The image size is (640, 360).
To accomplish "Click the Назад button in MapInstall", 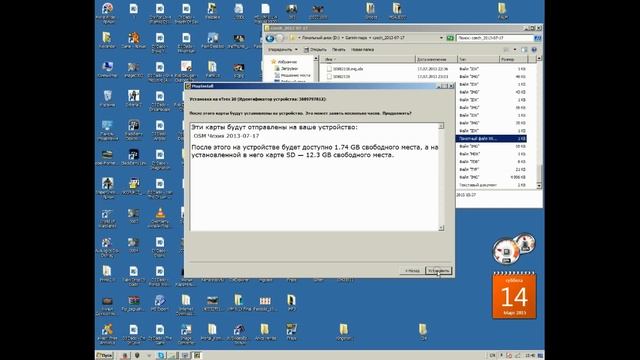I will click(412, 271).
